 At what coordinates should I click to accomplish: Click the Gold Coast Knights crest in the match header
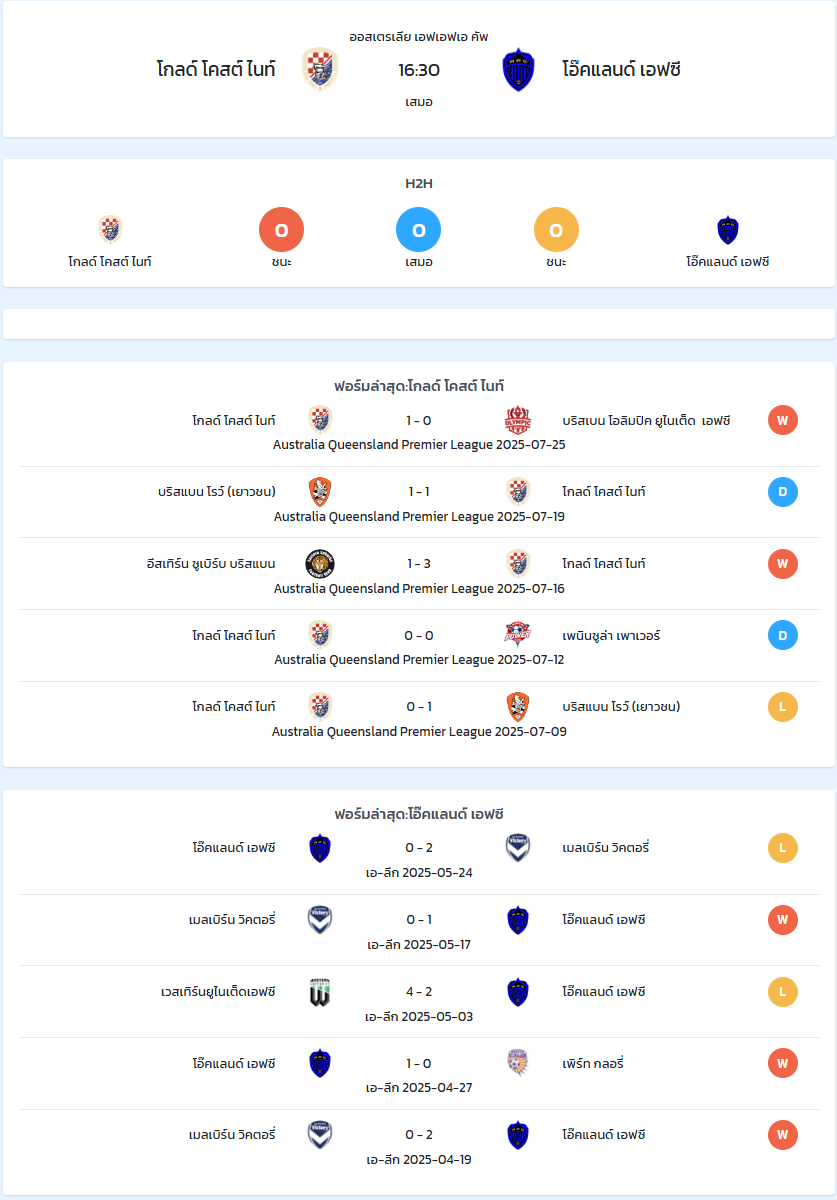coord(320,70)
